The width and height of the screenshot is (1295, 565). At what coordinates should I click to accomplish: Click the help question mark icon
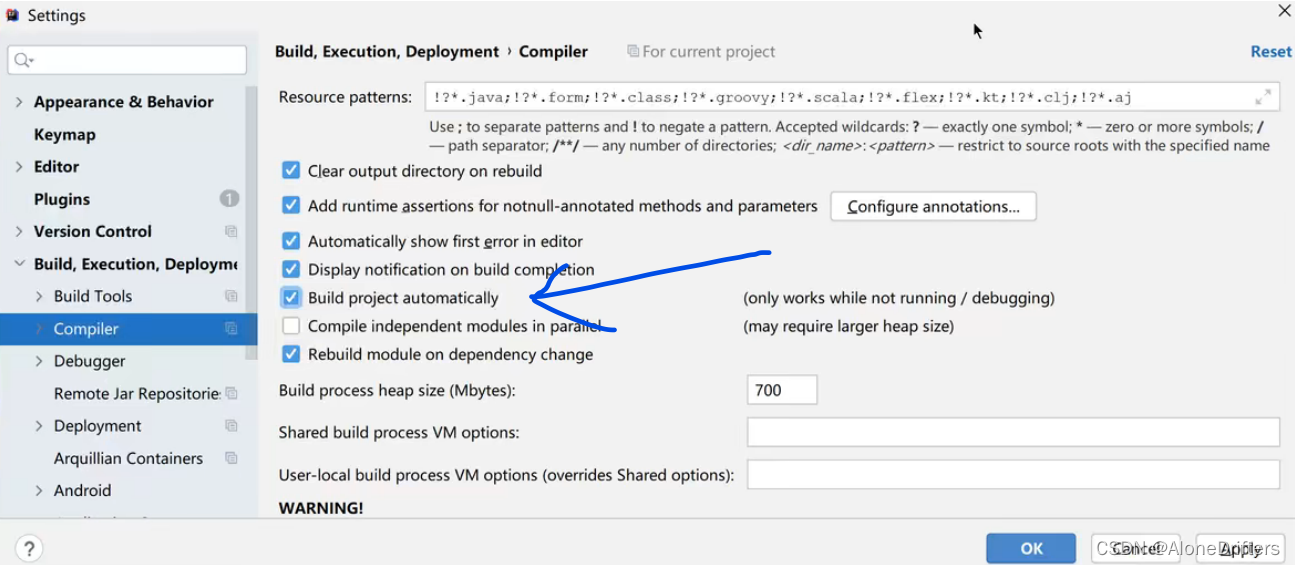pyautogui.click(x=29, y=548)
